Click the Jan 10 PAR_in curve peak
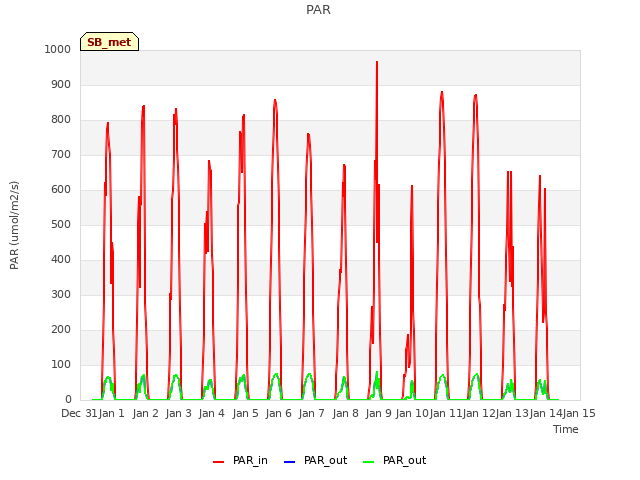The image size is (640, 480). pos(412,187)
